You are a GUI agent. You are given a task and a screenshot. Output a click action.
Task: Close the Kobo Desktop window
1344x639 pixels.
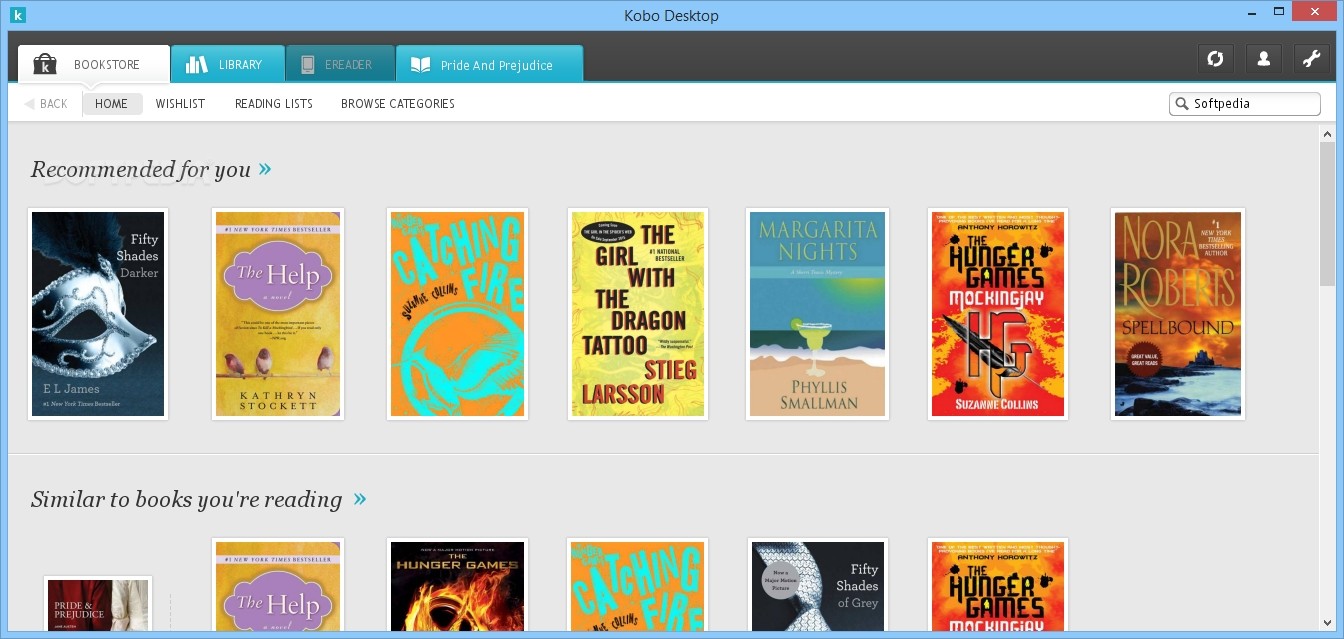click(x=1315, y=11)
